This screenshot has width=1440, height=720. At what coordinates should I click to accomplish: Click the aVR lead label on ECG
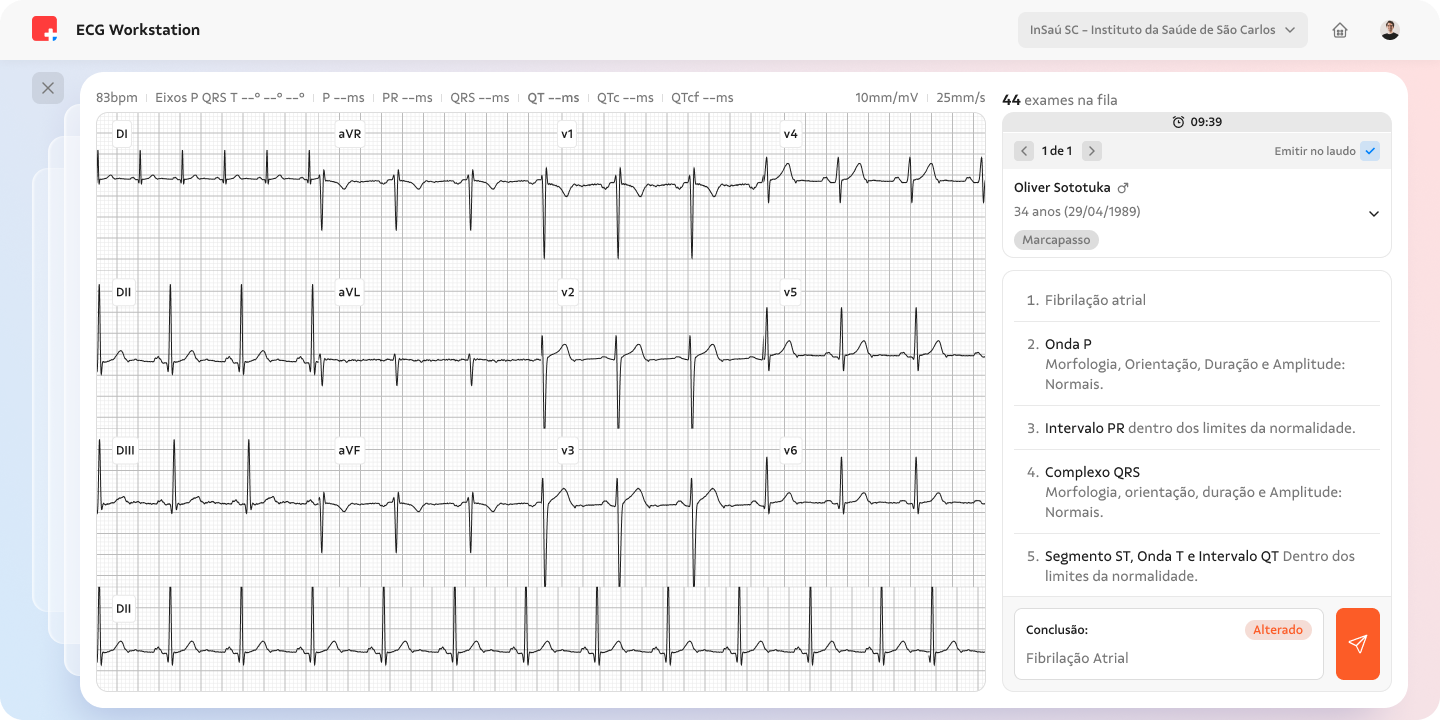(349, 134)
